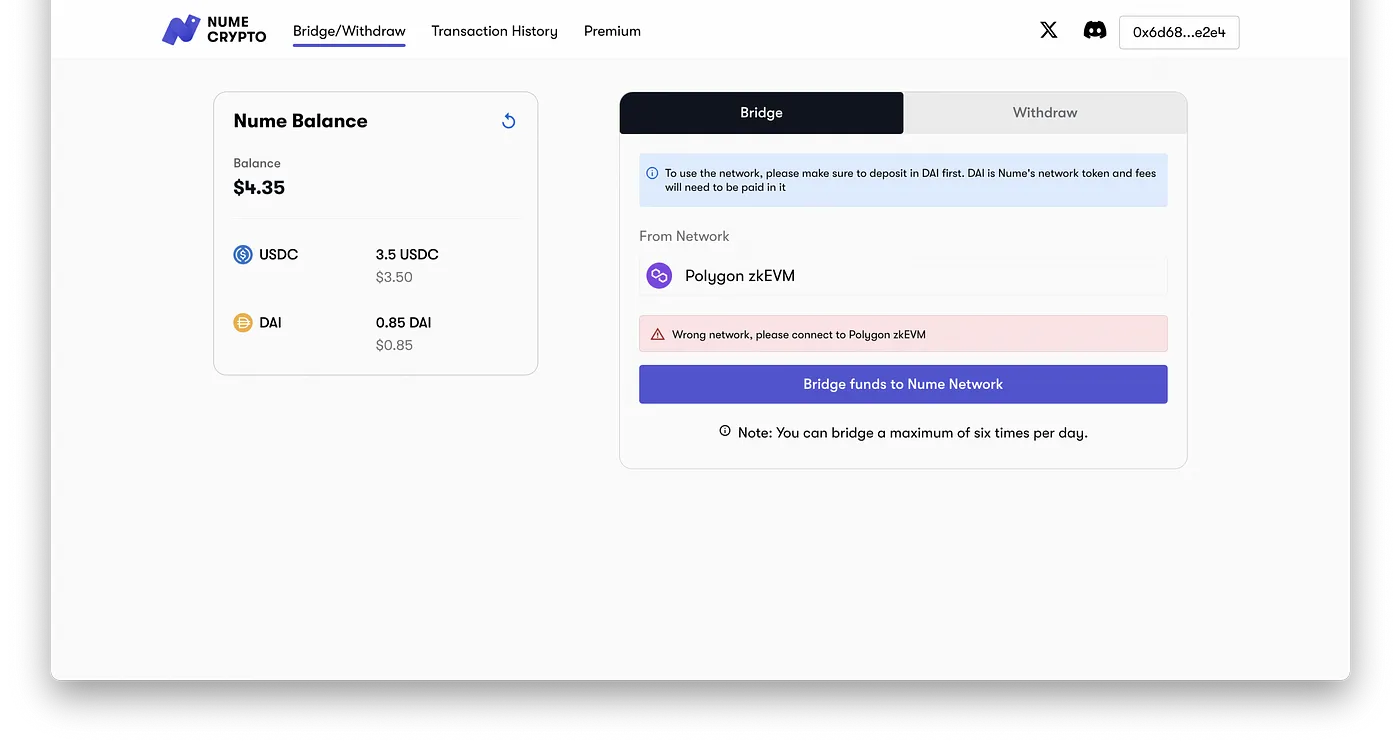This screenshot has width=1400, height=747.
Task: Open the Discord icon link
Action: click(1095, 30)
